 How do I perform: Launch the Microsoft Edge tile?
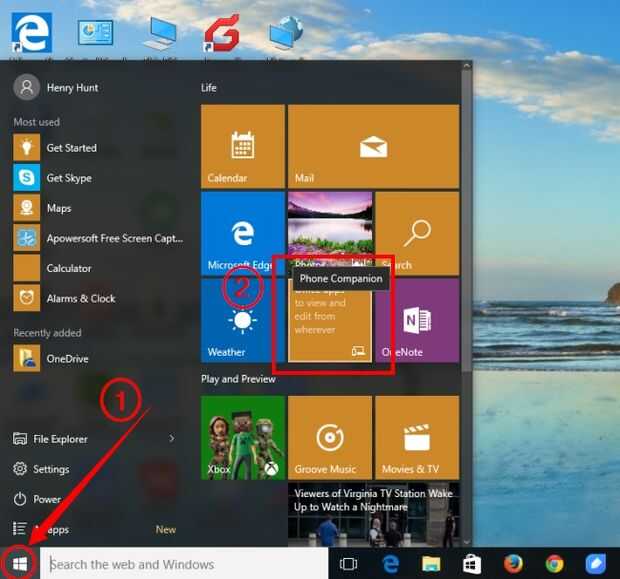[x=243, y=233]
